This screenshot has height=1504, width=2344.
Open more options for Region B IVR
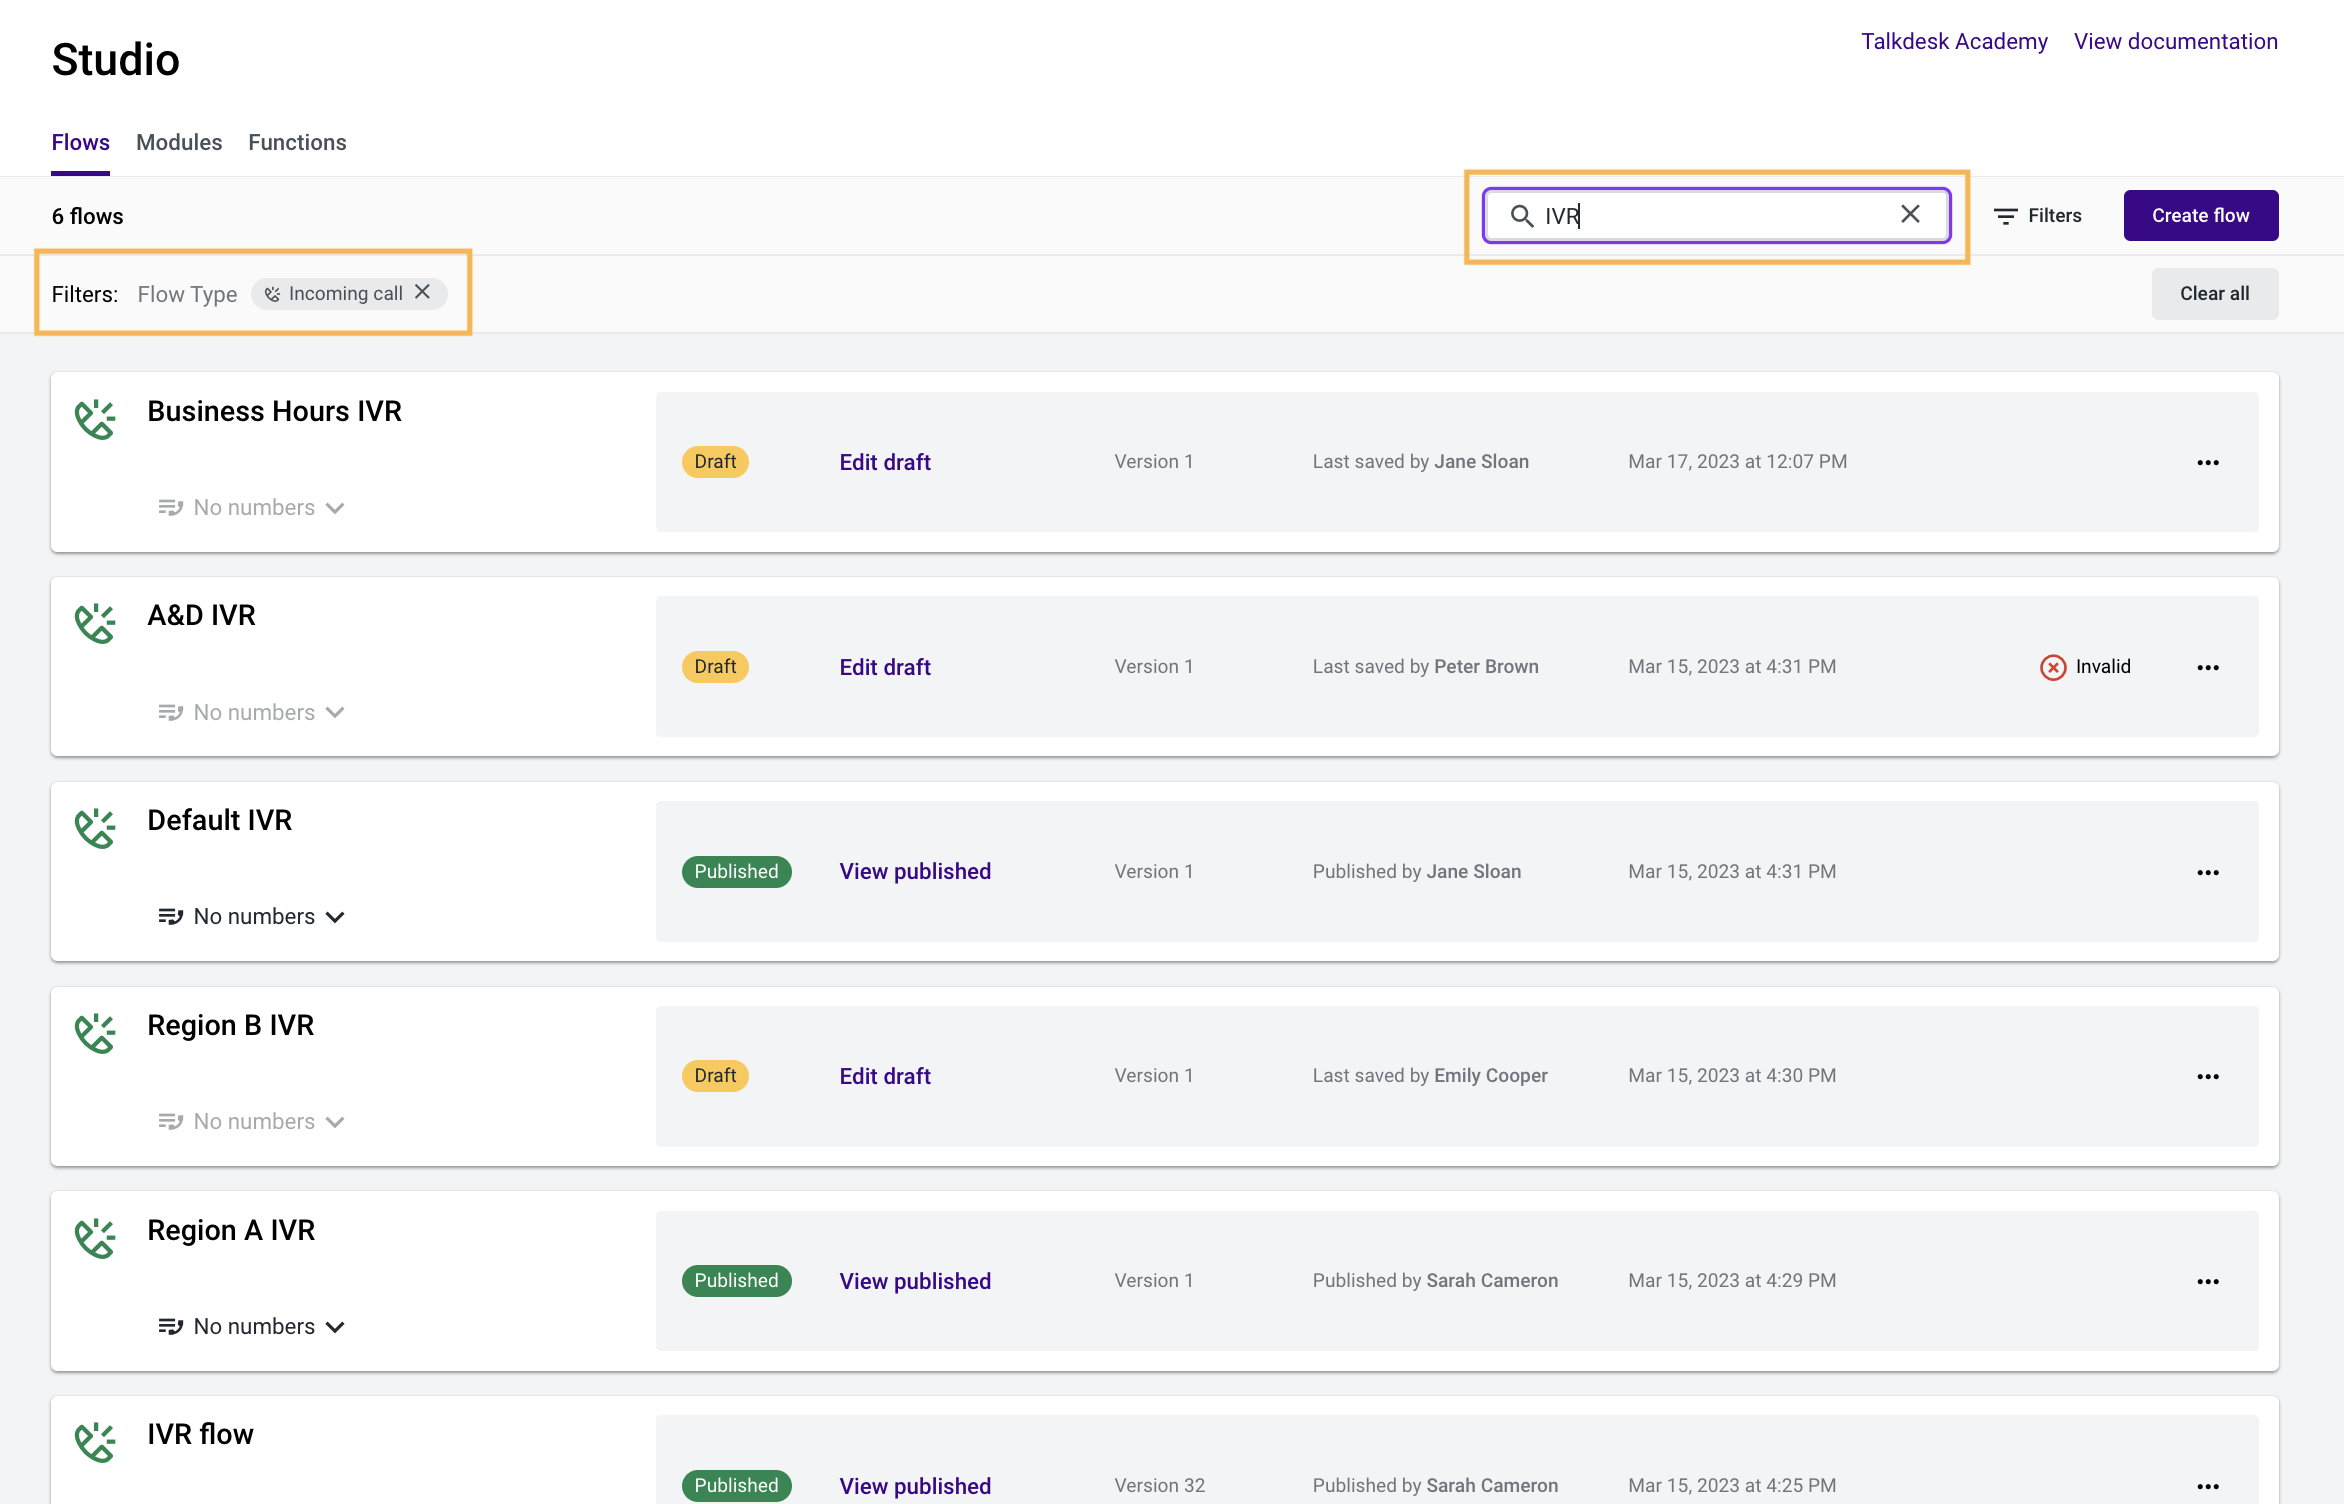coord(2207,1077)
